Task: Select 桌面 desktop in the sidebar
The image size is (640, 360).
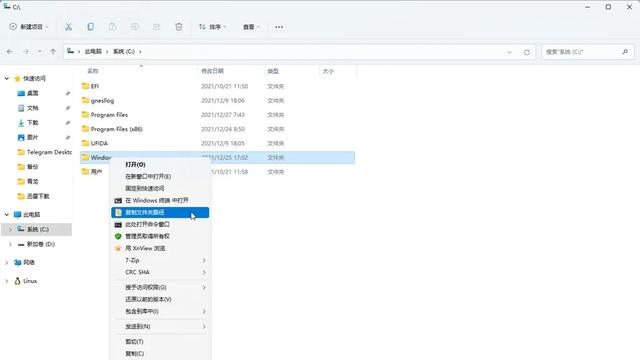Action: (x=33, y=93)
